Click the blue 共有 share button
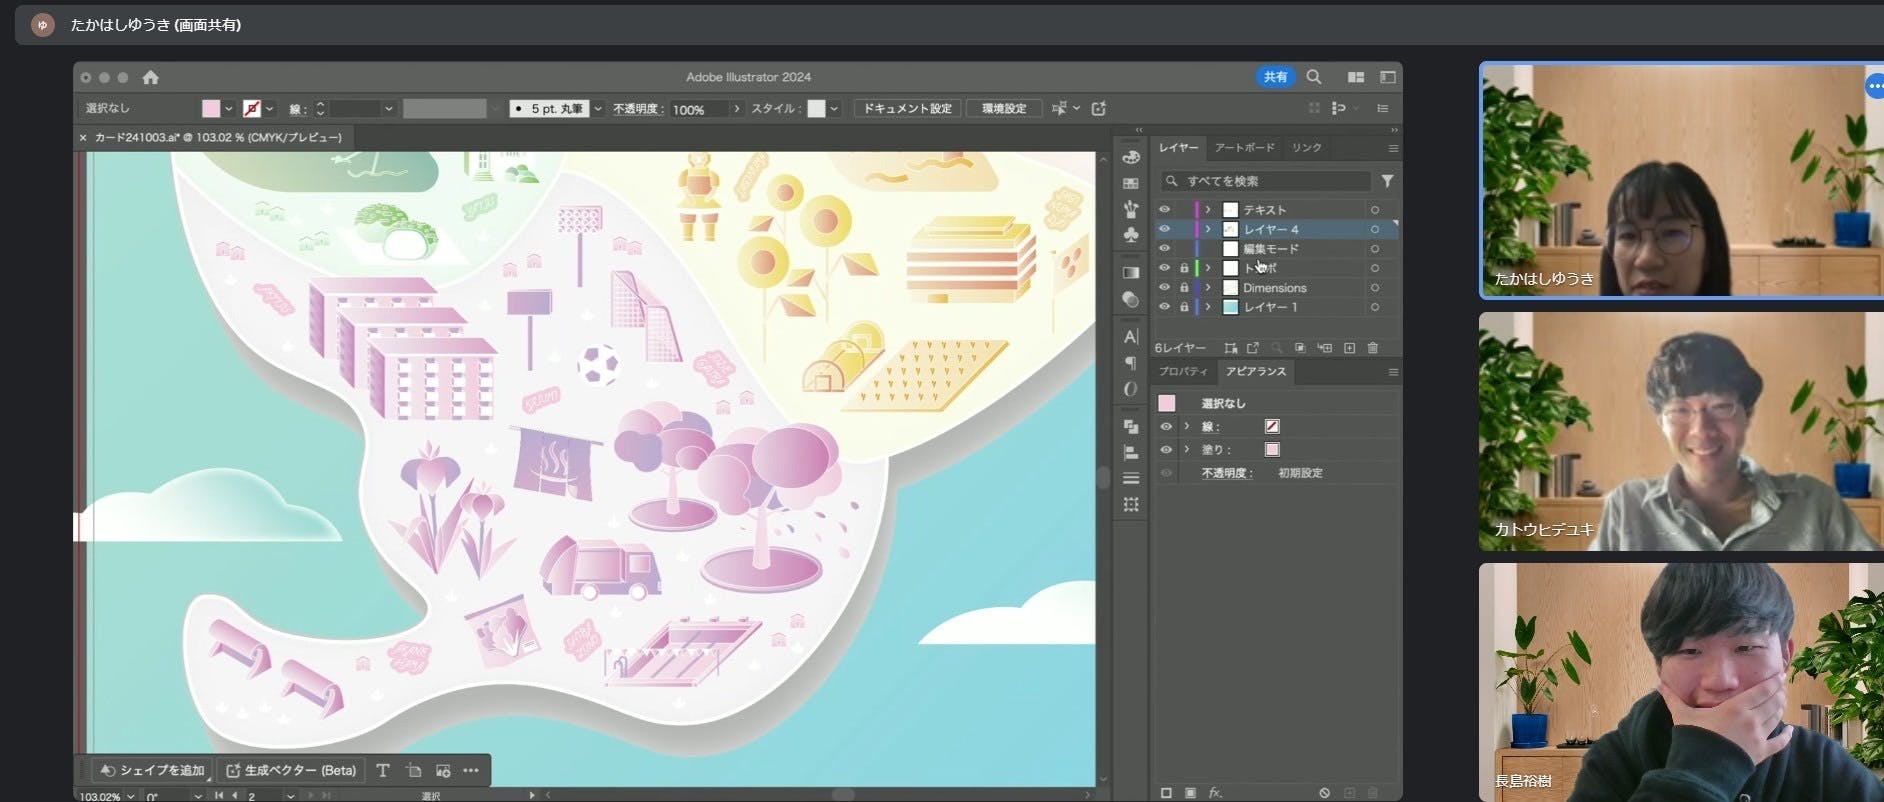Screen dimensions: 1884x802 pyautogui.click(x=1275, y=77)
